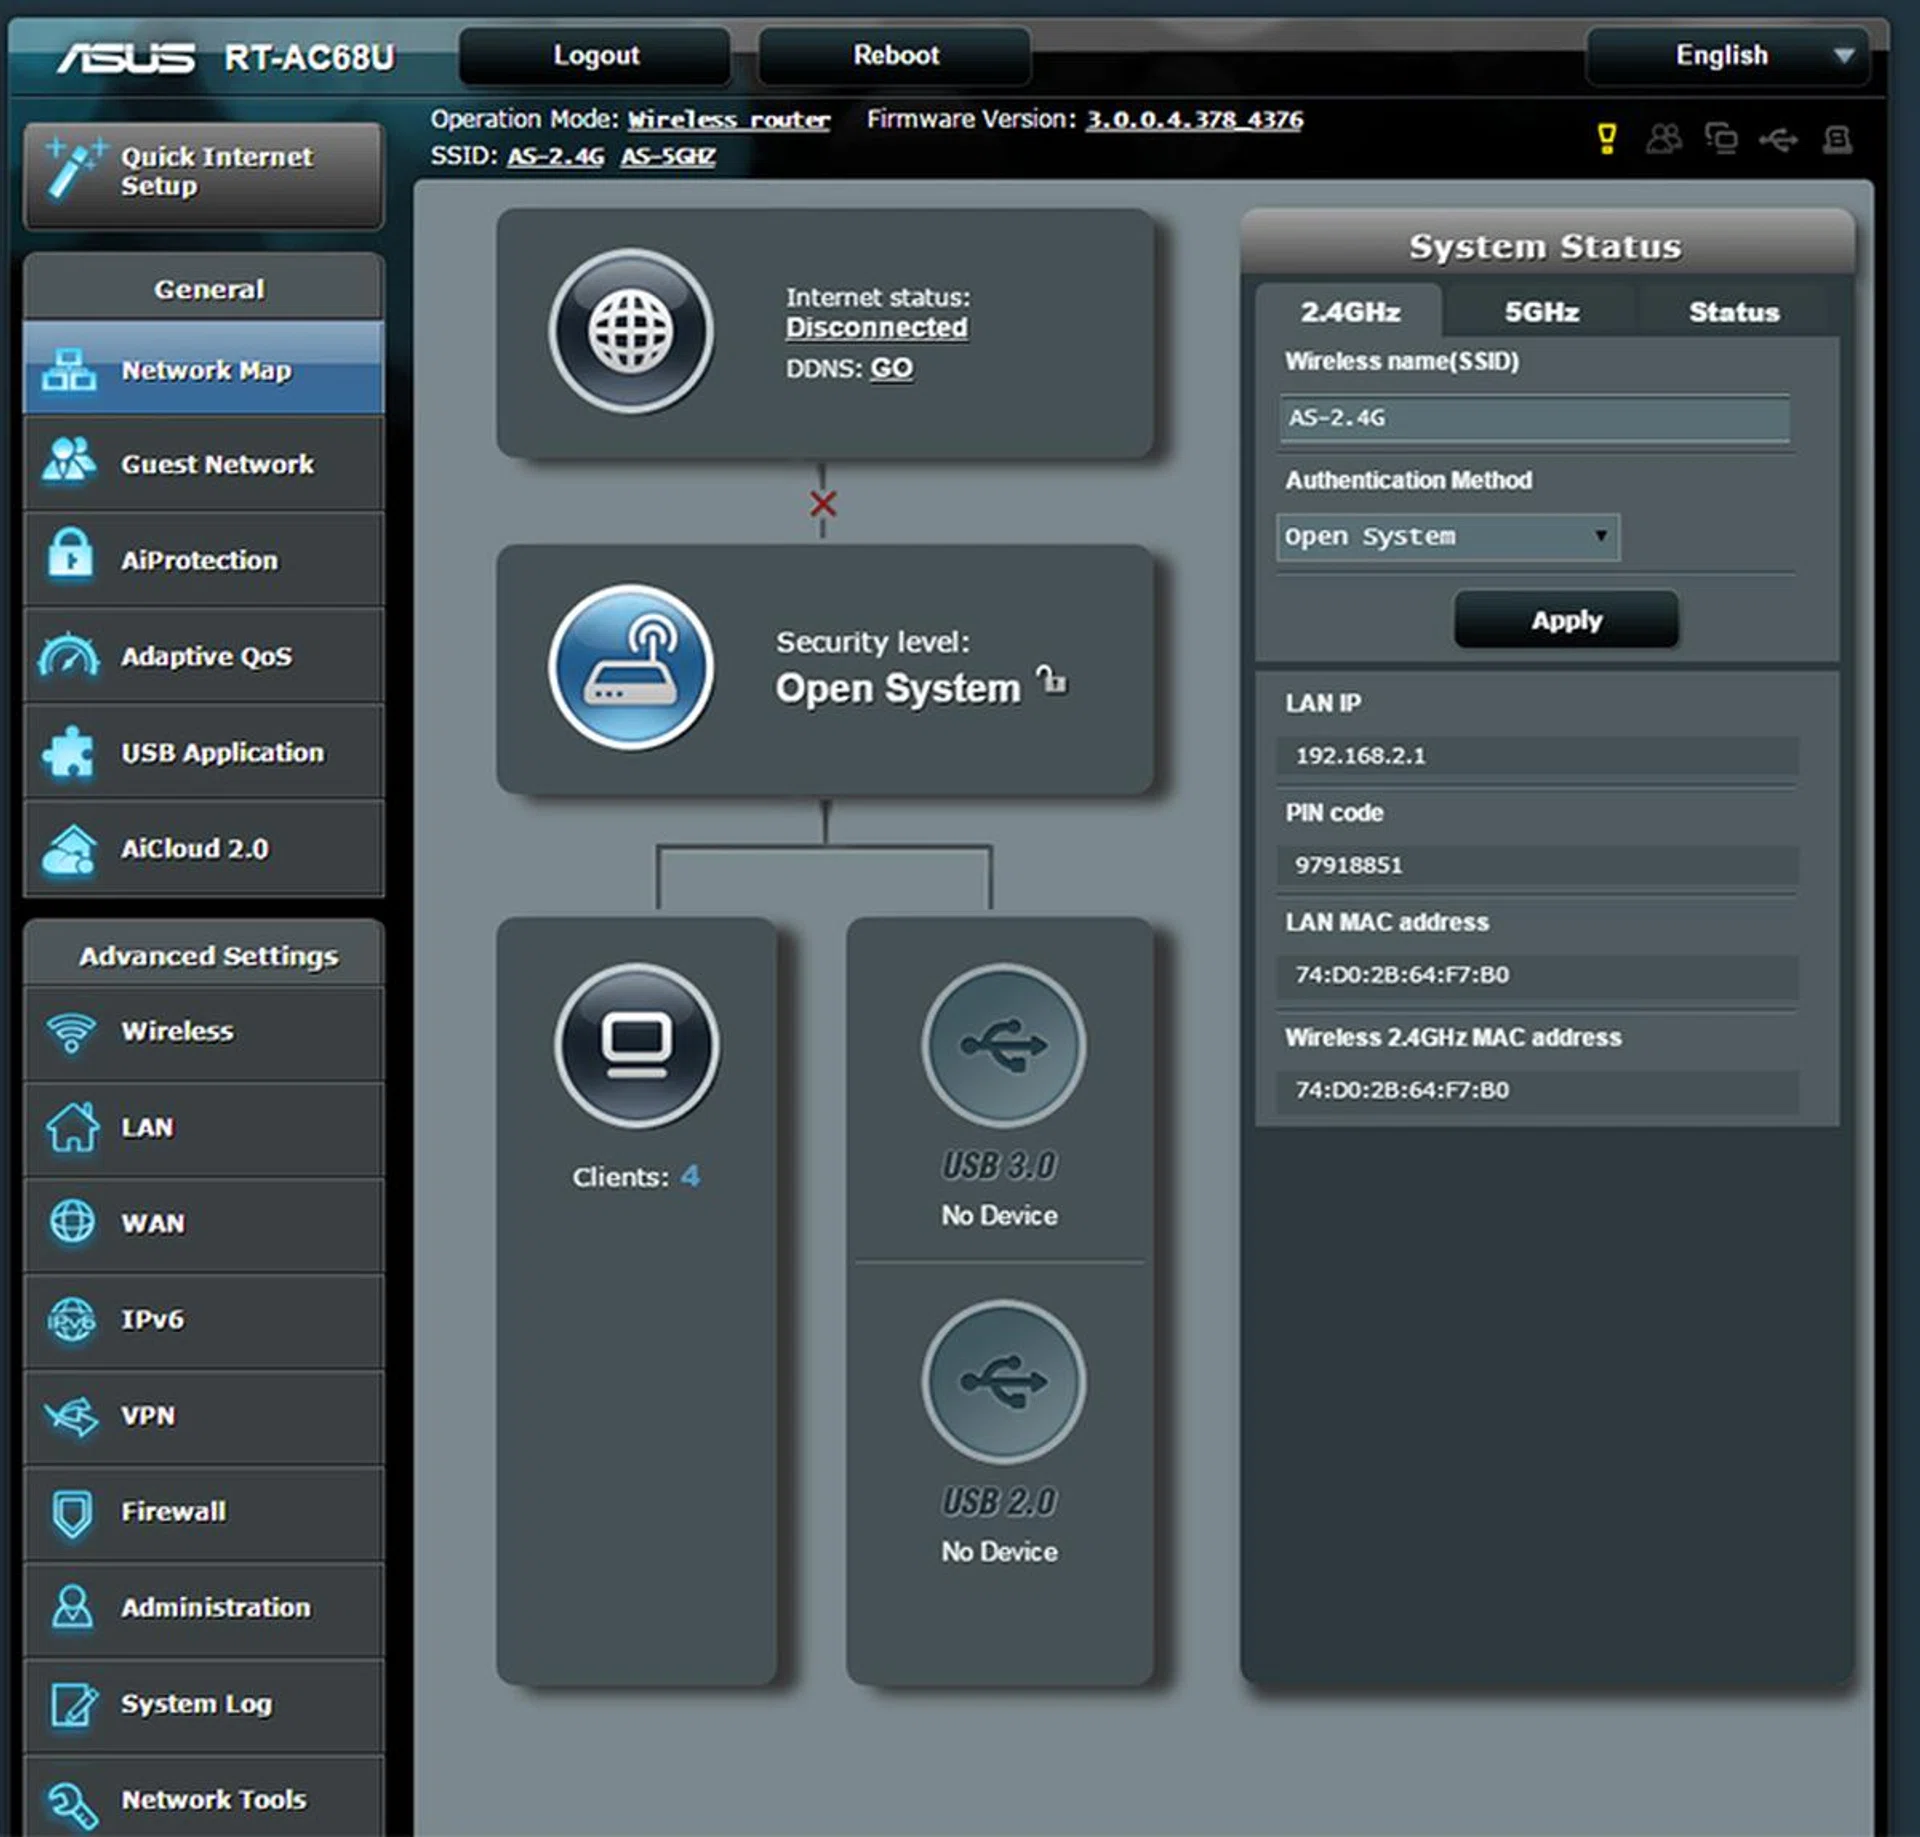The image size is (1920, 1837).
Task: Open the Authentication Method dropdown
Action: tap(1447, 537)
